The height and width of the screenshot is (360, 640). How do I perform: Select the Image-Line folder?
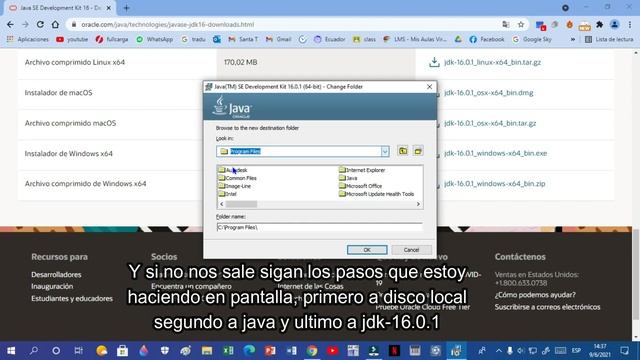click(x=235, y=186)
